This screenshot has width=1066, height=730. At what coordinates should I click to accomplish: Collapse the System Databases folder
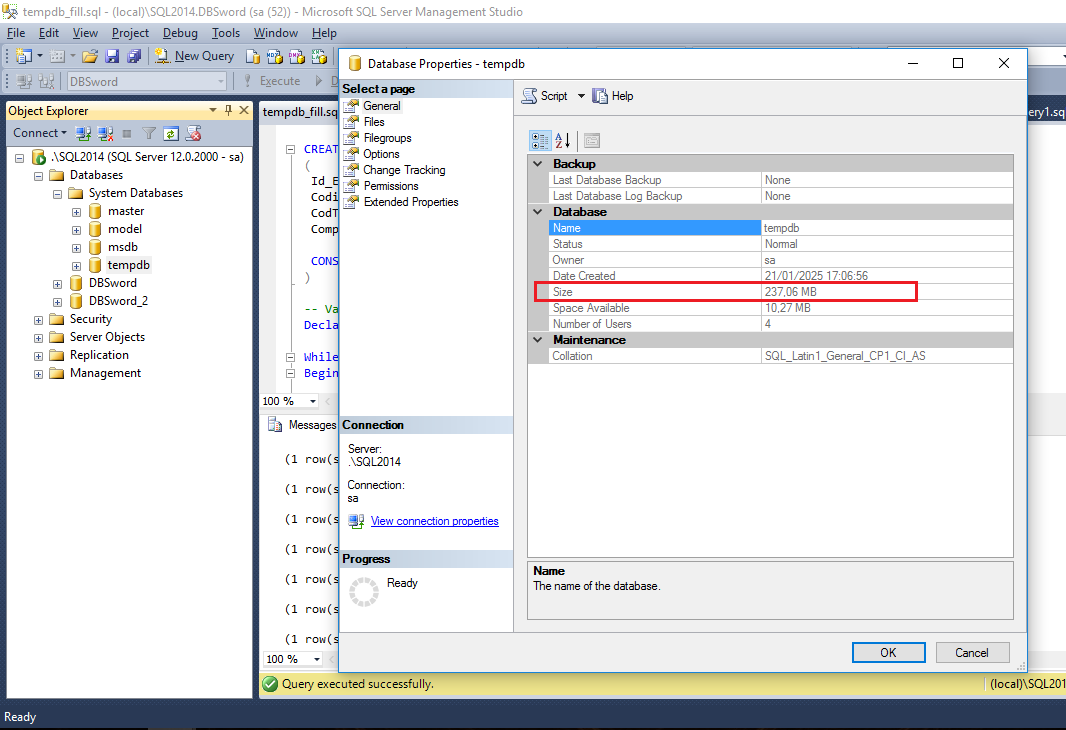[58, 194]
